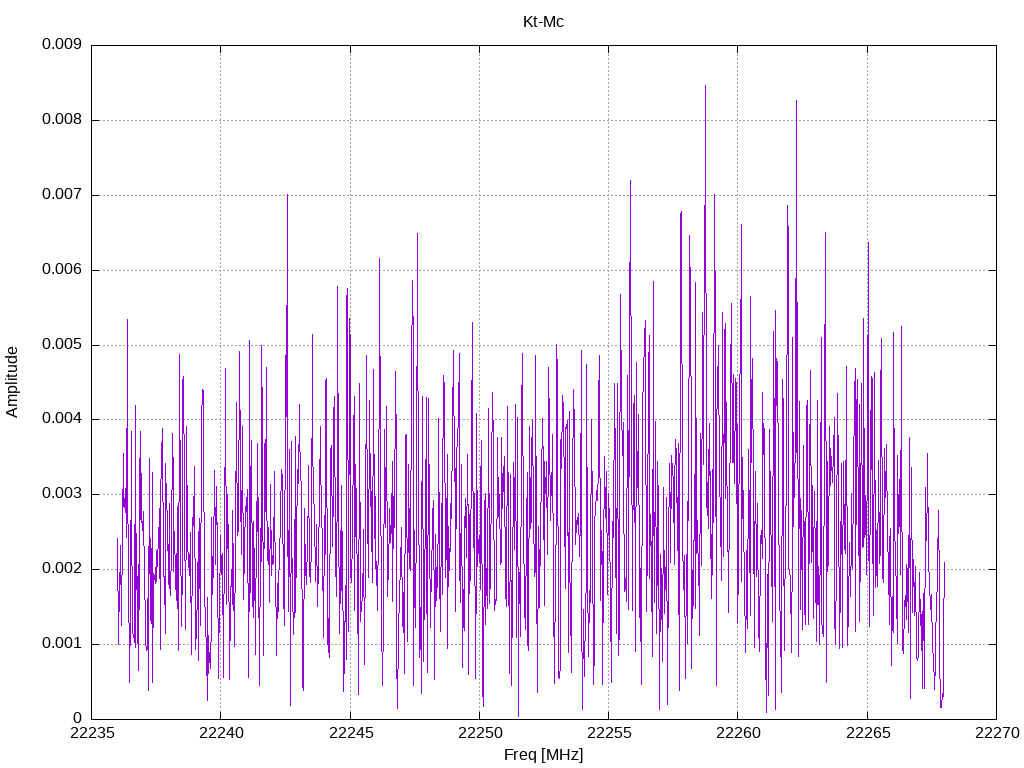Click the 22245 x-axis tick label
Image resolution: width=1024 pixels, height=768 pixels.
coord(351,733)
